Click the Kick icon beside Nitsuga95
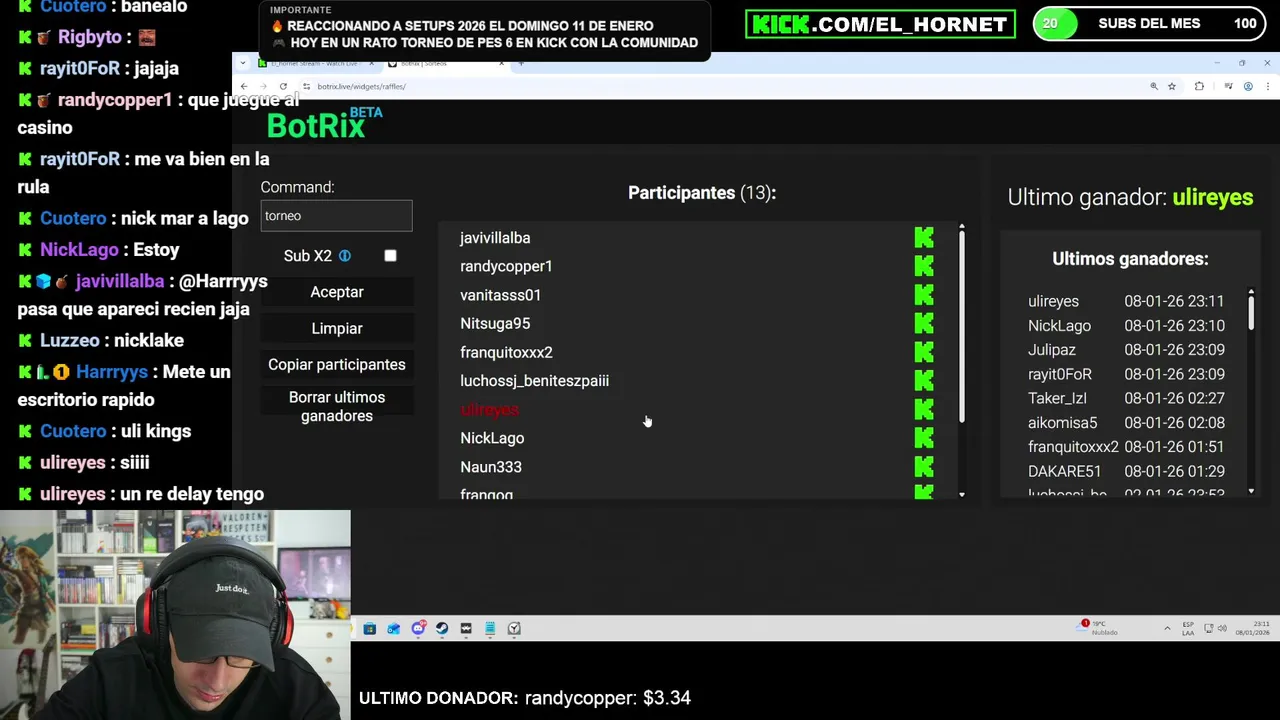The image size is (1280, 720). click(x=924, y=323)
